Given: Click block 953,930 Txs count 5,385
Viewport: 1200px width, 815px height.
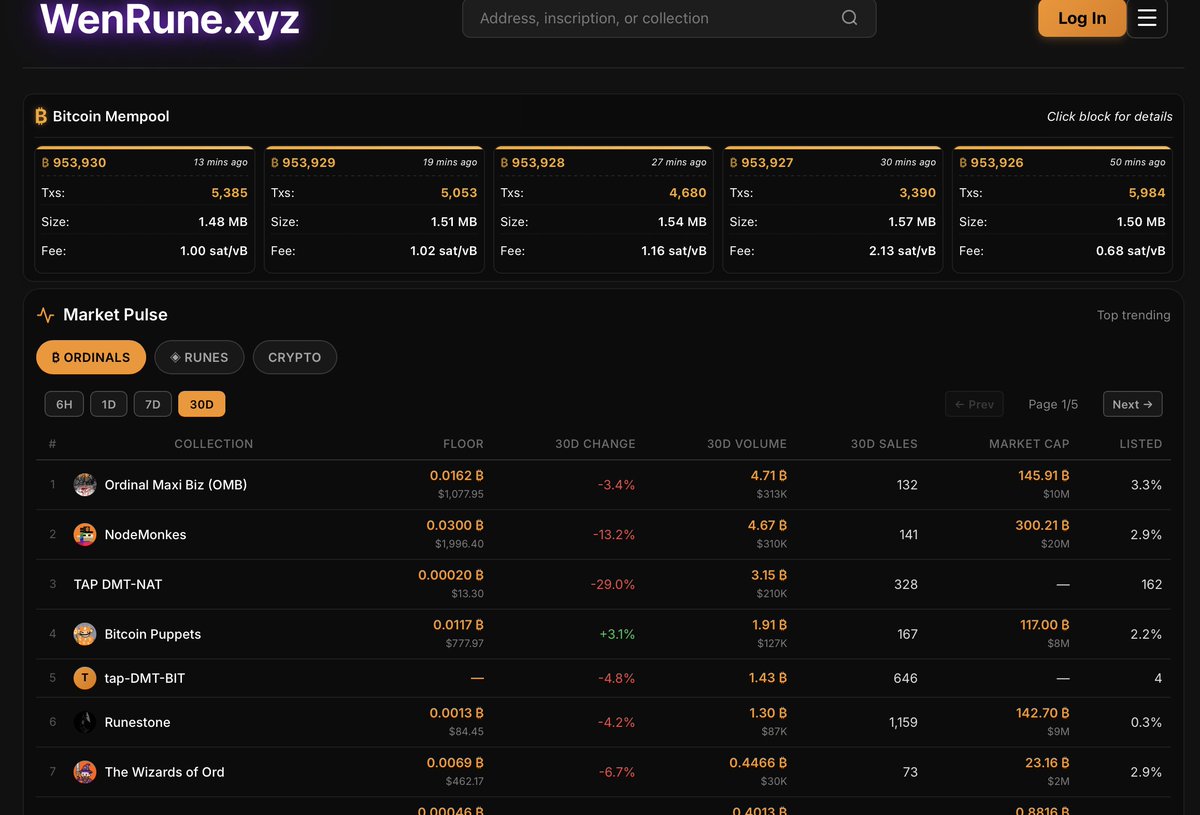Looking at the screenshot, I should [x=229, y=193].
